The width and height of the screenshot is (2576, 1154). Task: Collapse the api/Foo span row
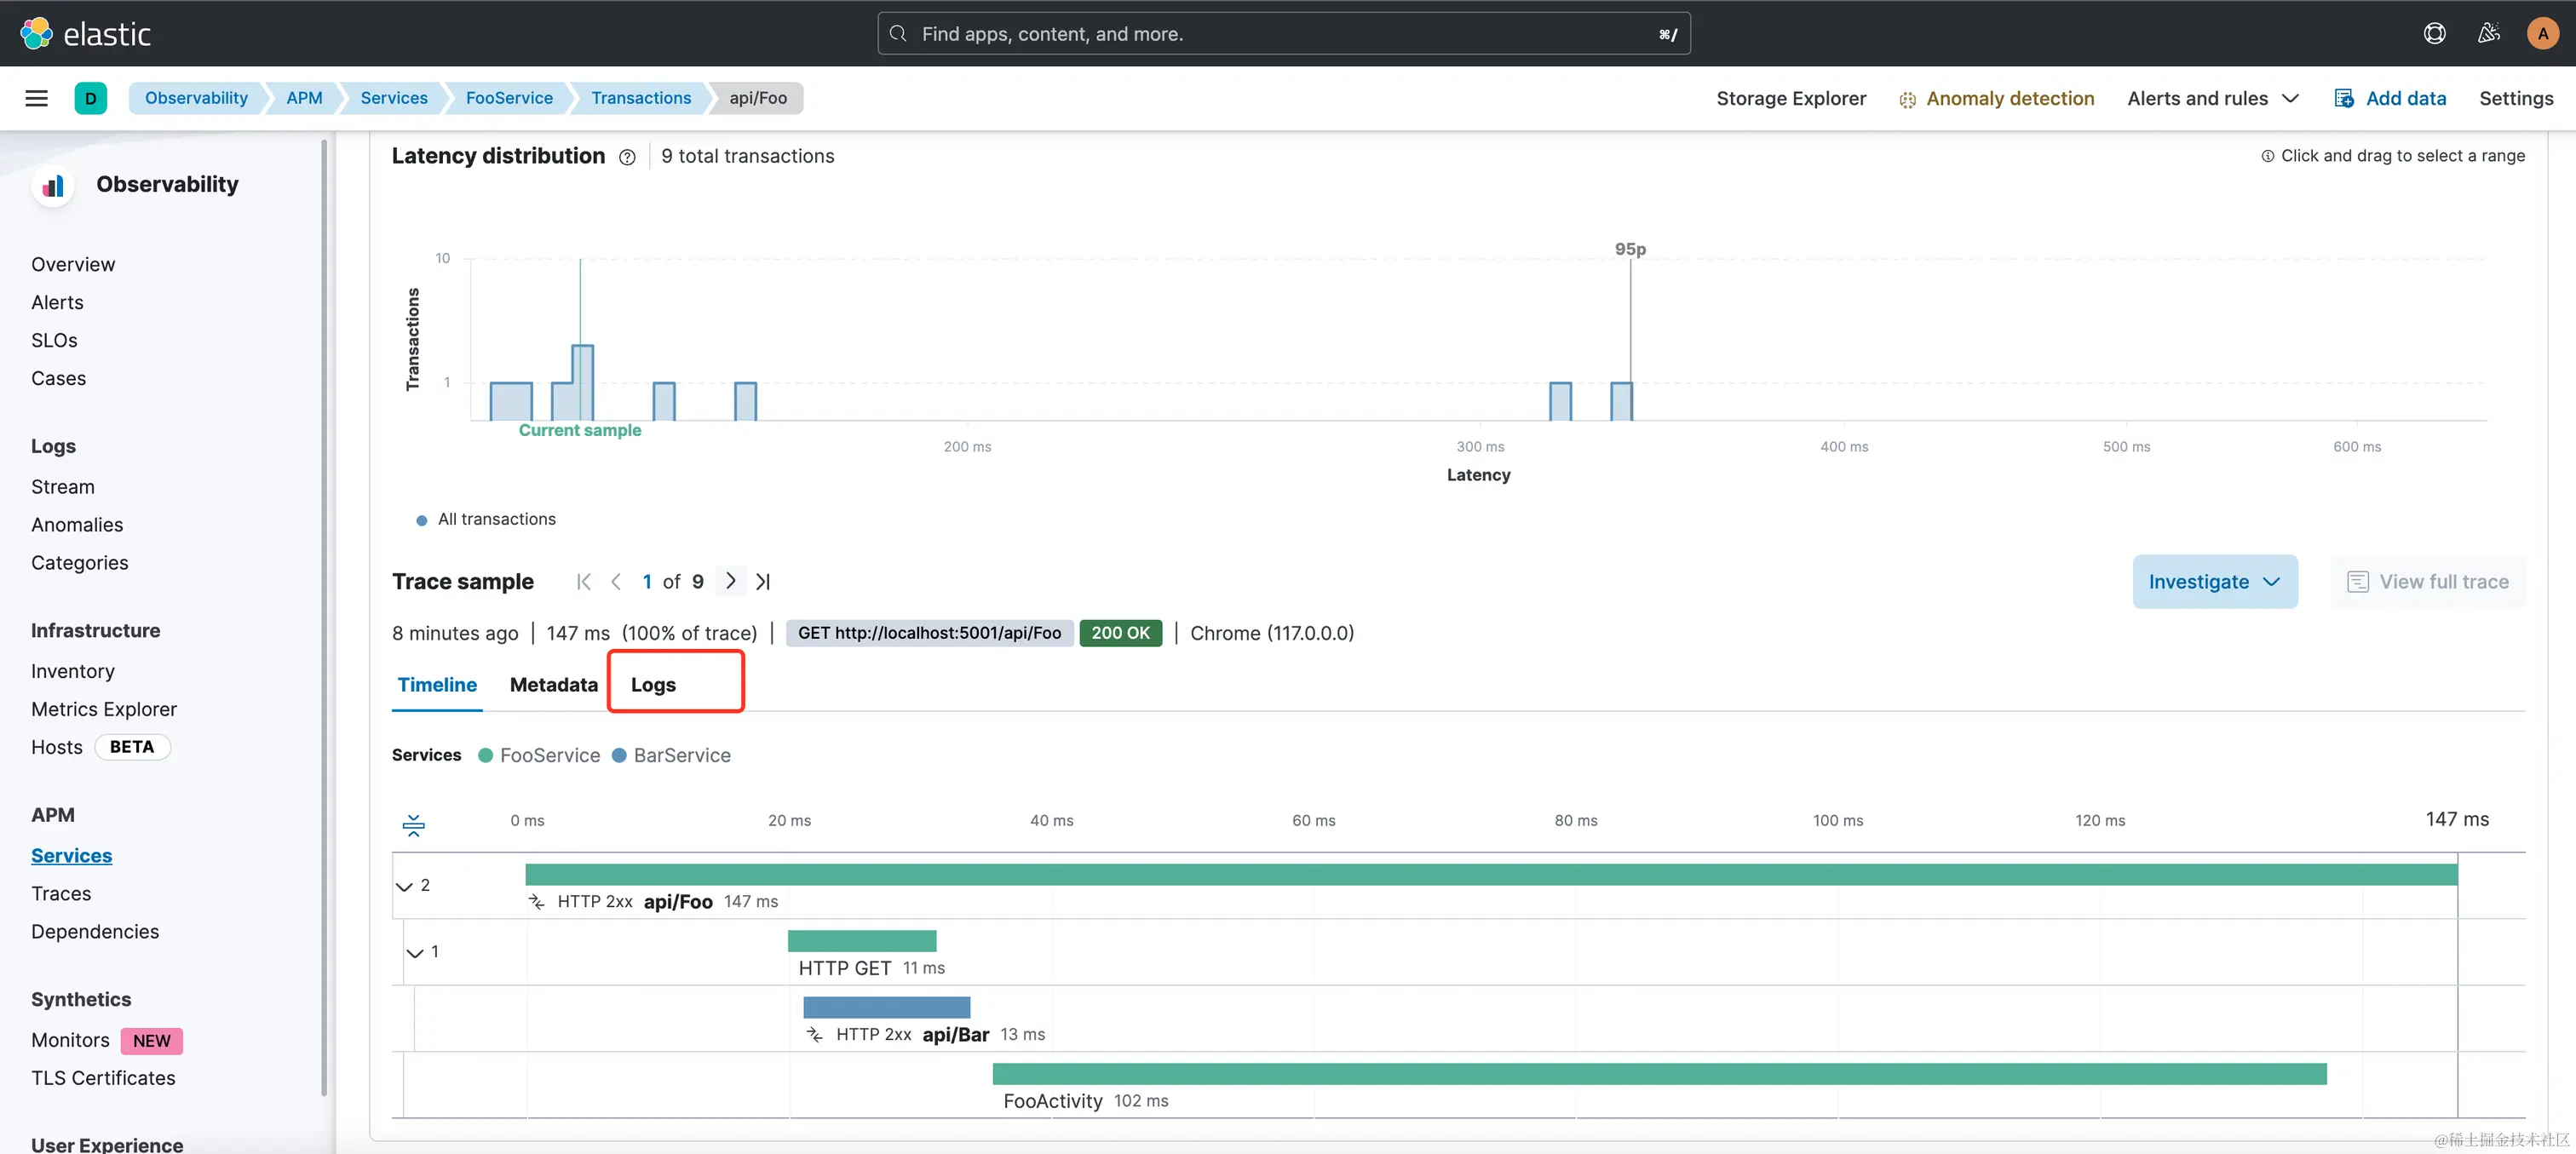coord(404,886)
